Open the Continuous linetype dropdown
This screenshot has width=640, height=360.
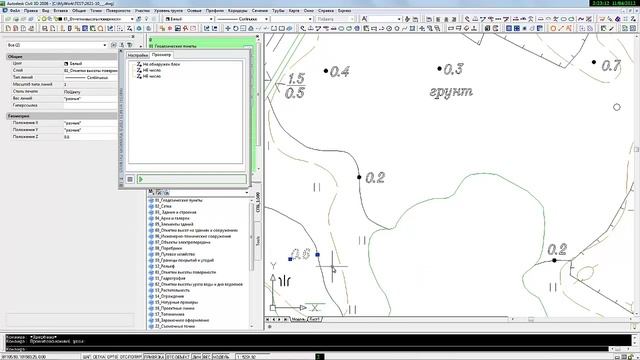266,19
